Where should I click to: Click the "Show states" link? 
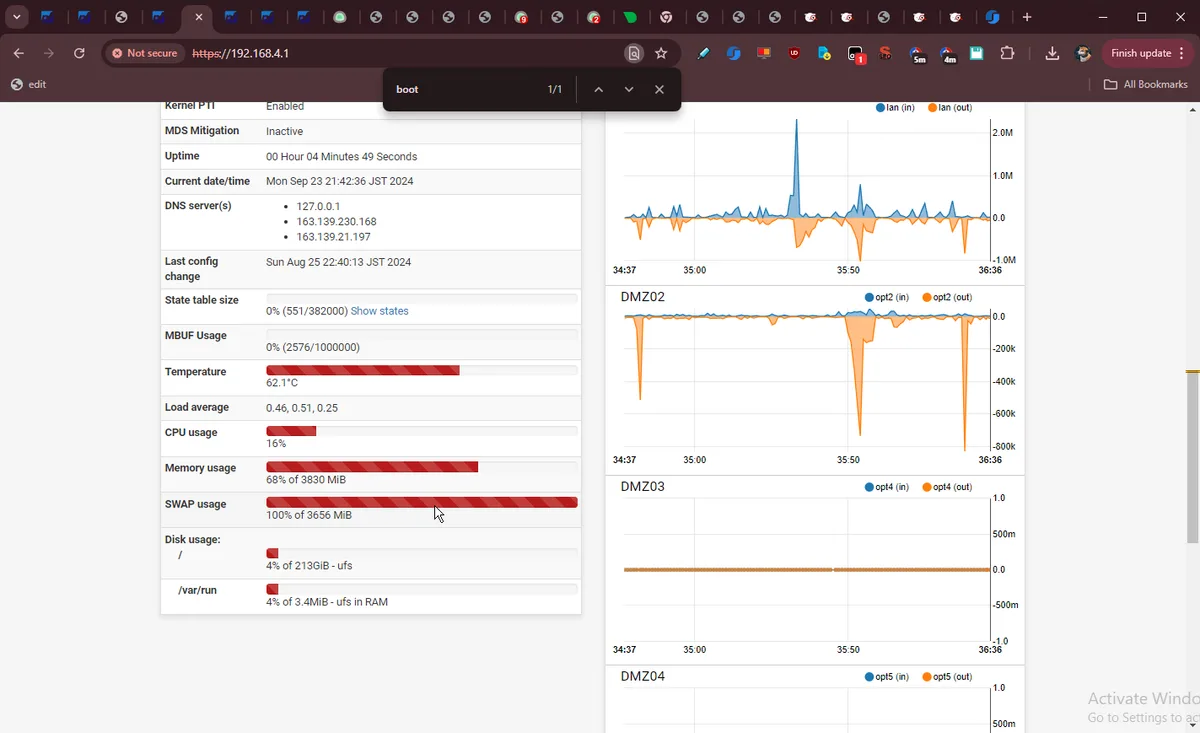[379, 311]
